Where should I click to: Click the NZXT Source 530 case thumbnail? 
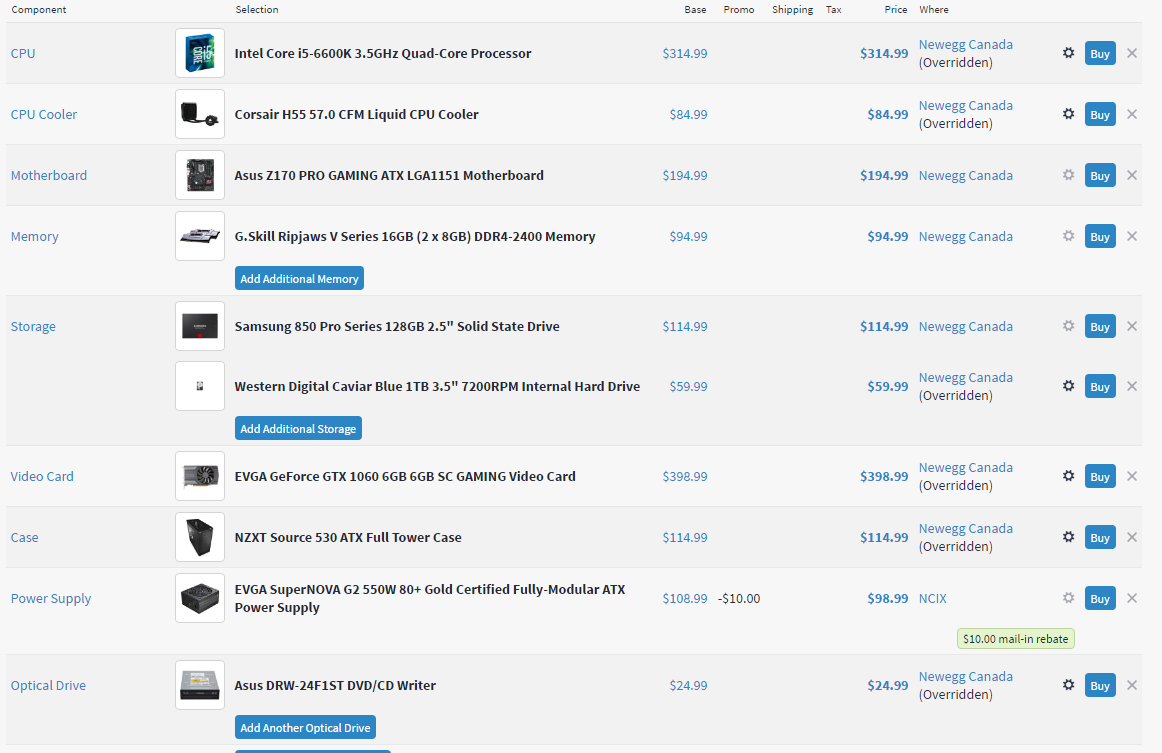point(200,537)
